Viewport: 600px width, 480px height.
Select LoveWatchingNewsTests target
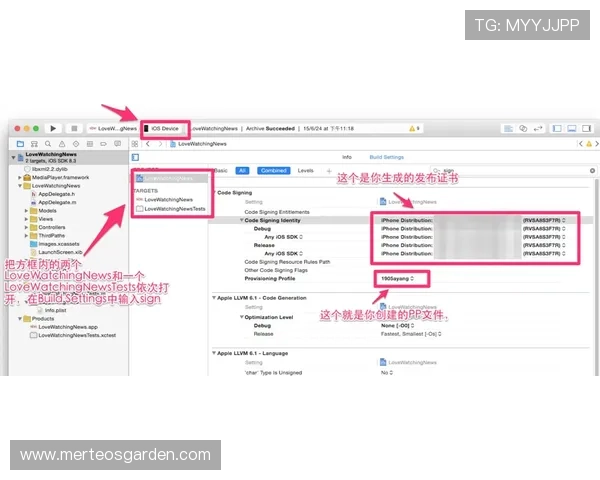pos(174,209)
